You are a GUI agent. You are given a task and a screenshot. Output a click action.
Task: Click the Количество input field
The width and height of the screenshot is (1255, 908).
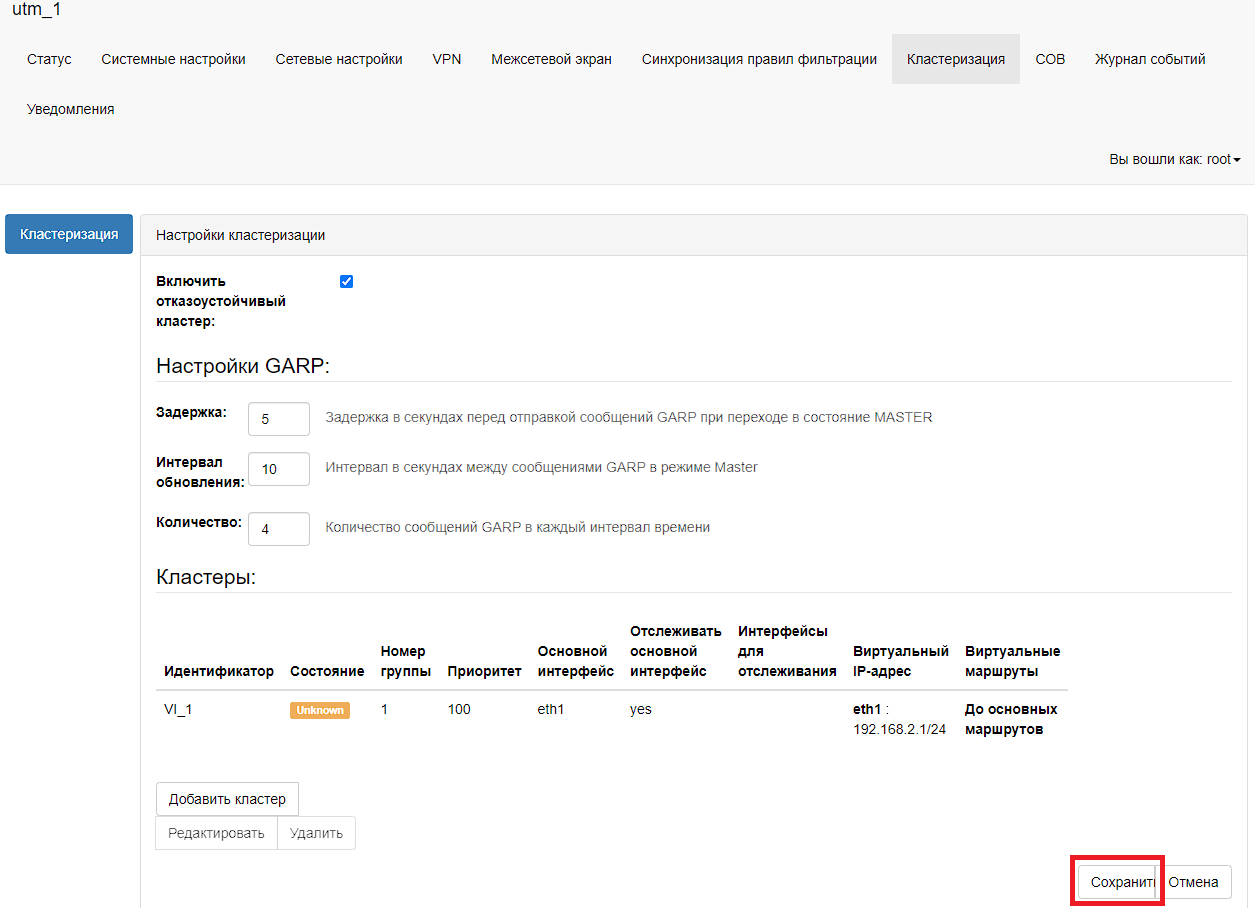pyautogui.click(x=278, y=529)
